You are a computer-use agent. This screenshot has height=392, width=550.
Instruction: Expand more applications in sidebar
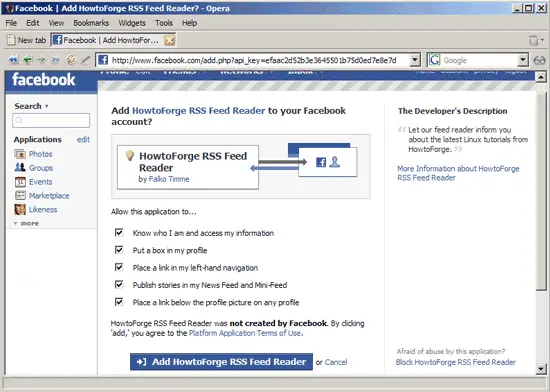[x=26, y=223]
